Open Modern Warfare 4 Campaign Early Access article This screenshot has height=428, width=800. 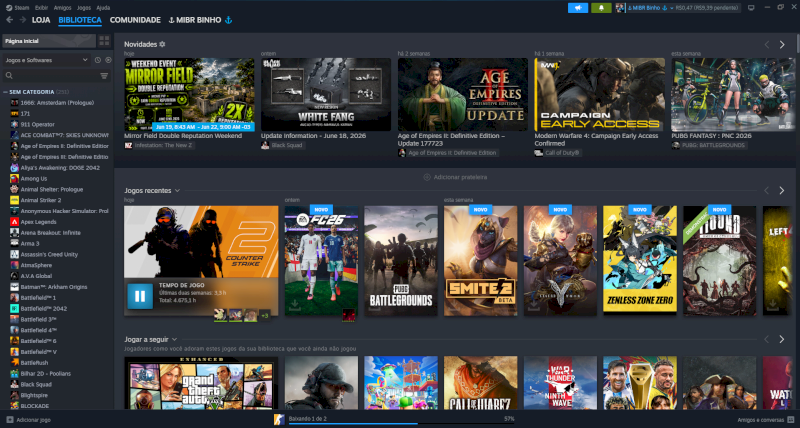599,94
